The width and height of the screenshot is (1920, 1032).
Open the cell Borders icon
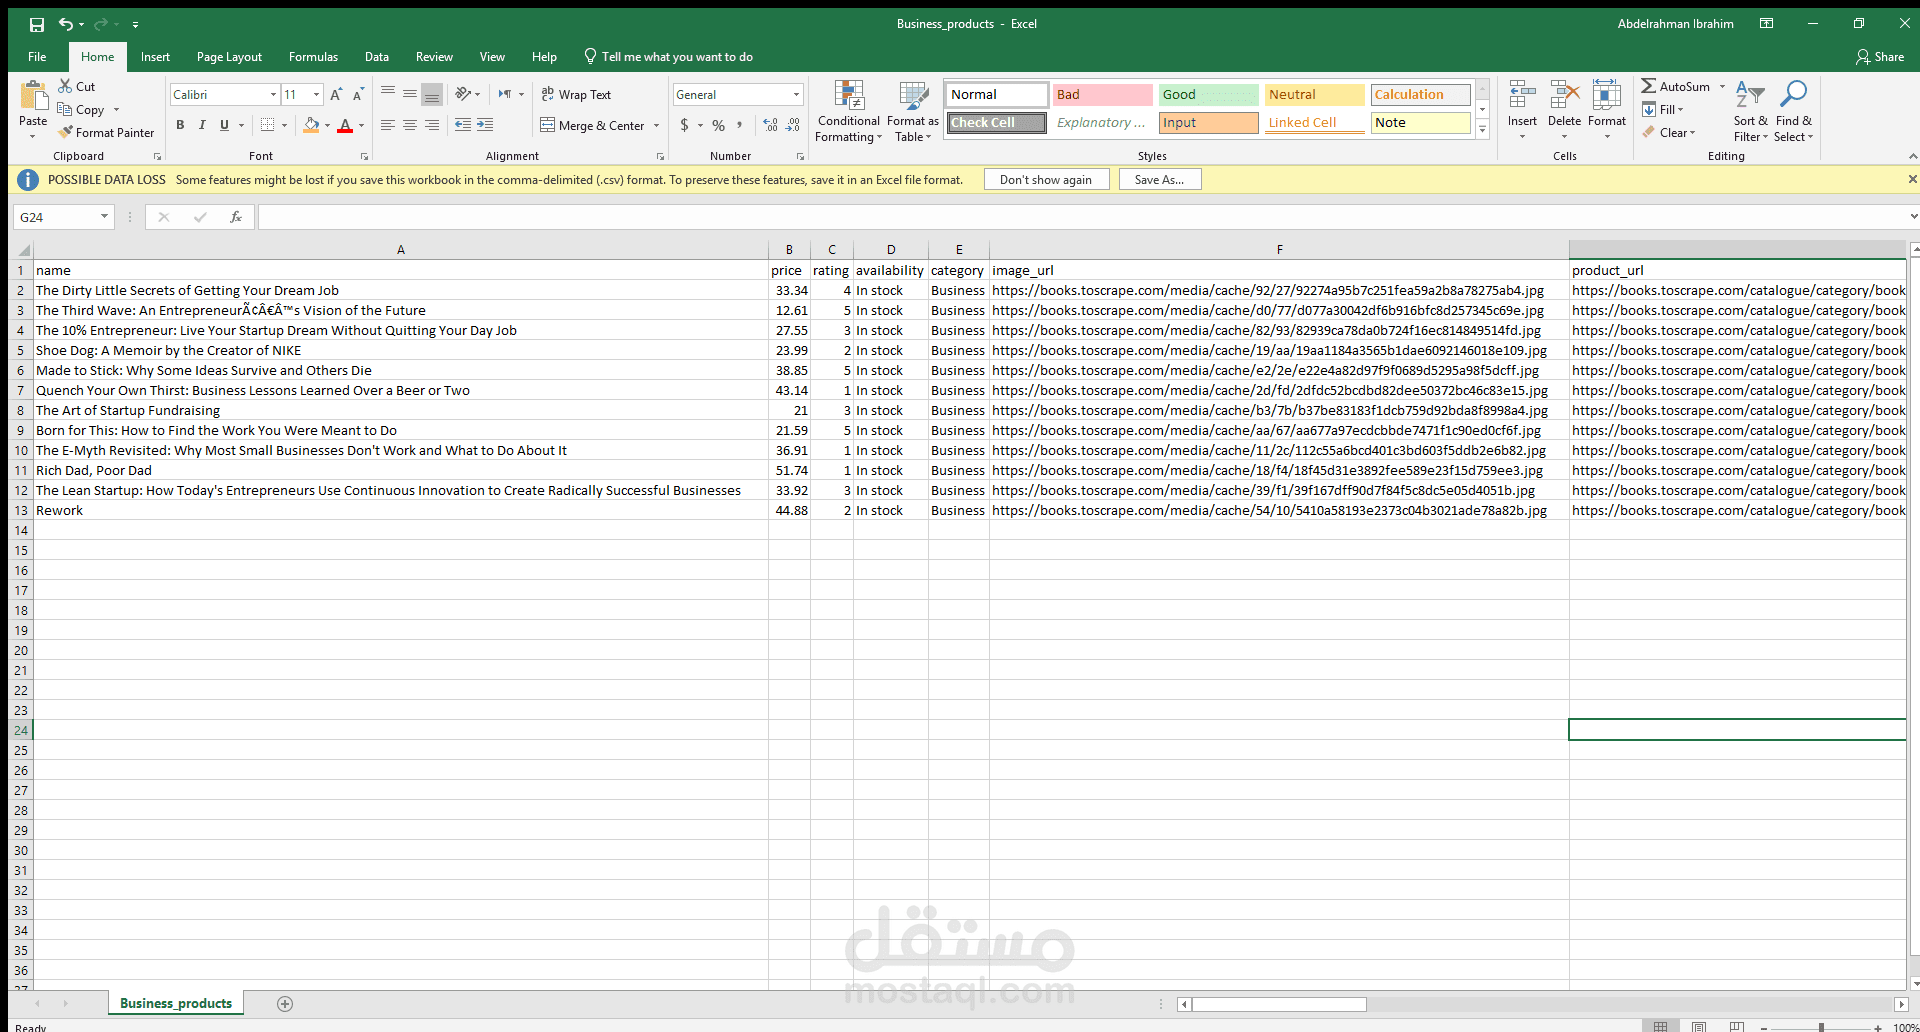pyautogui.click(x=267, y=125)
